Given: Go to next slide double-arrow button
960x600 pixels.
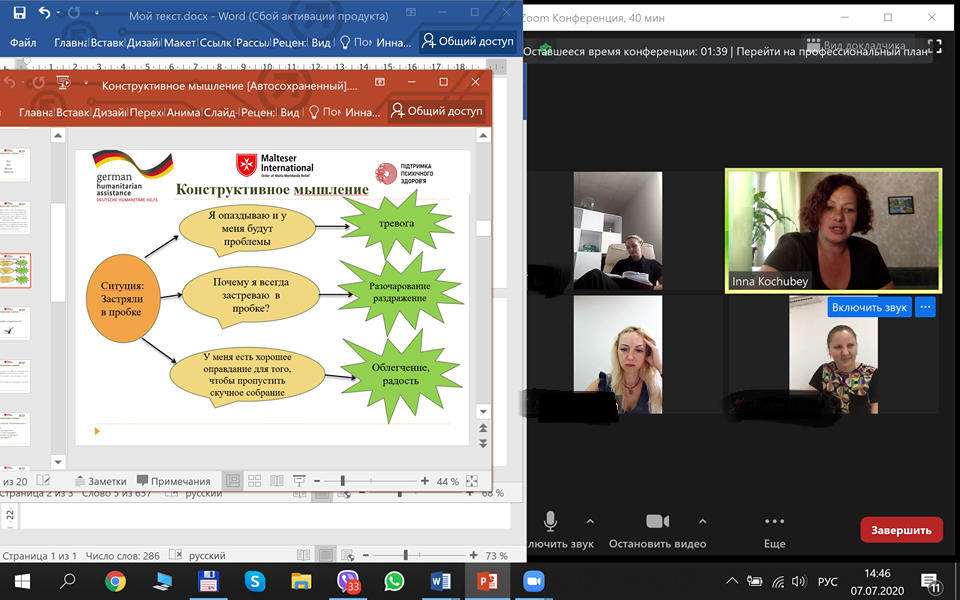Looking at the screenshot, I should point(483,443).
